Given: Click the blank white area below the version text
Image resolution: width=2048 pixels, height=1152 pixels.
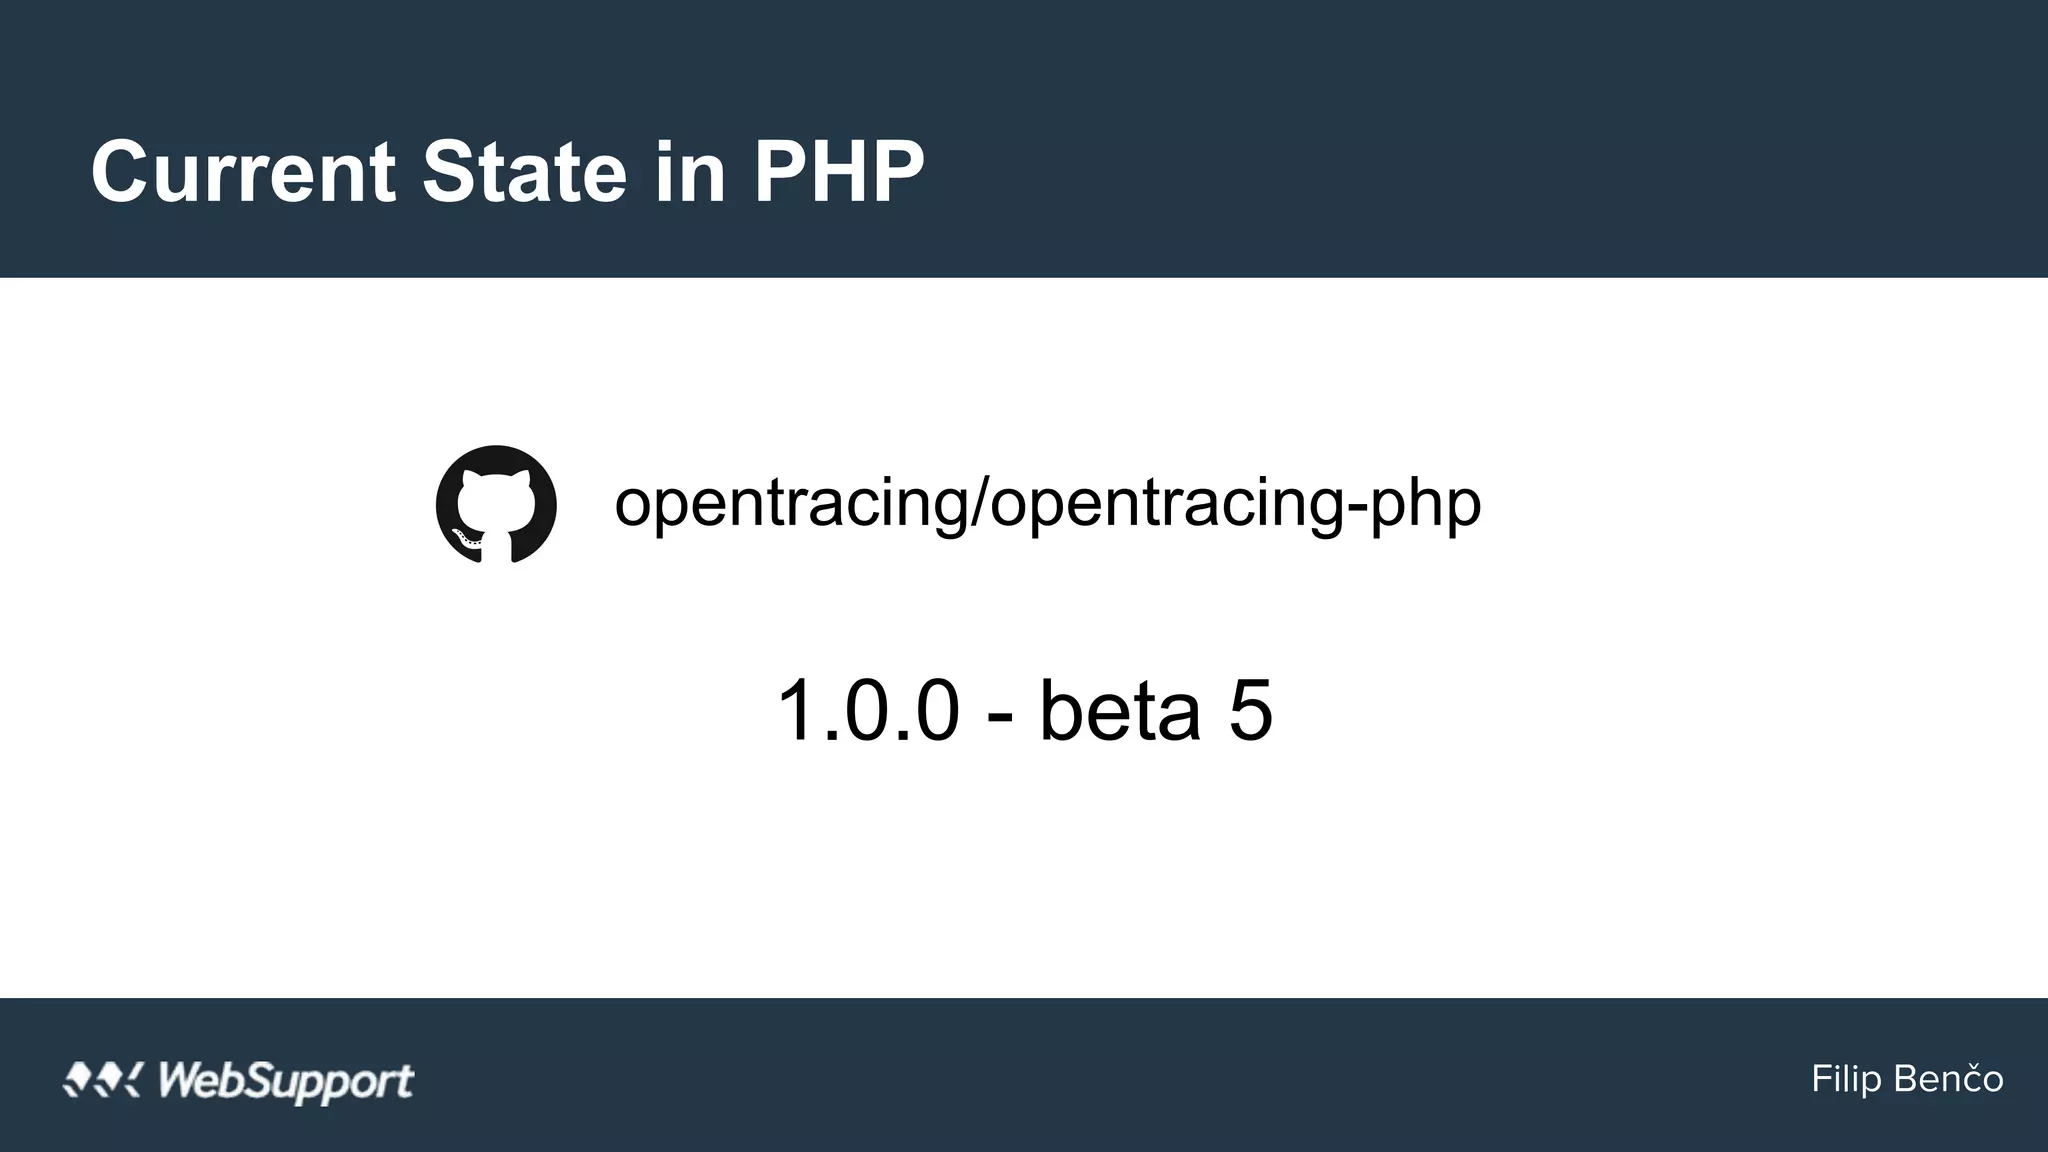Looking at the screenshot, I should 1024,880.
